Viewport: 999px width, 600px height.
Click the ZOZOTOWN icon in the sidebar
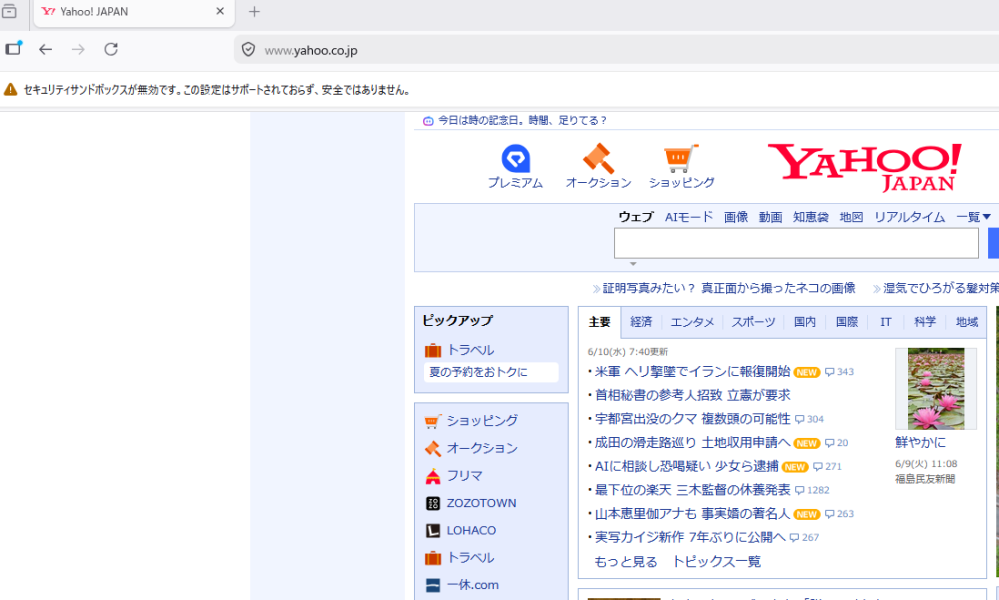click(433, 503)
